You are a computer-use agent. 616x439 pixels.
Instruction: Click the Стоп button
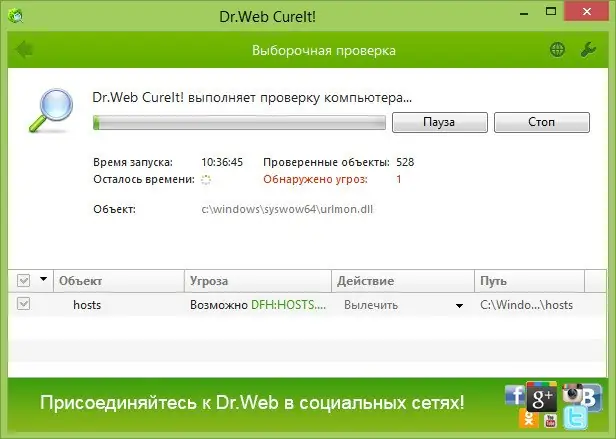click(x=542, y=122)
